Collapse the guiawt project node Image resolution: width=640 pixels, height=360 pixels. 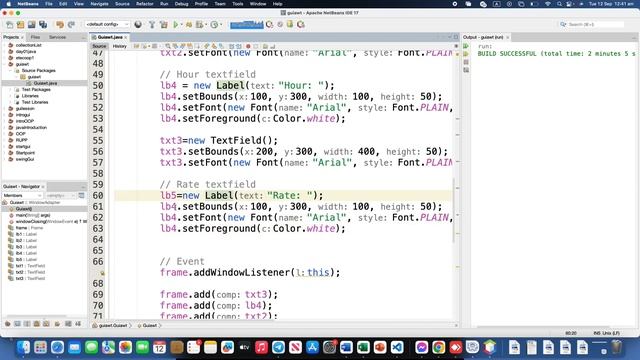(x=4, y=64)
